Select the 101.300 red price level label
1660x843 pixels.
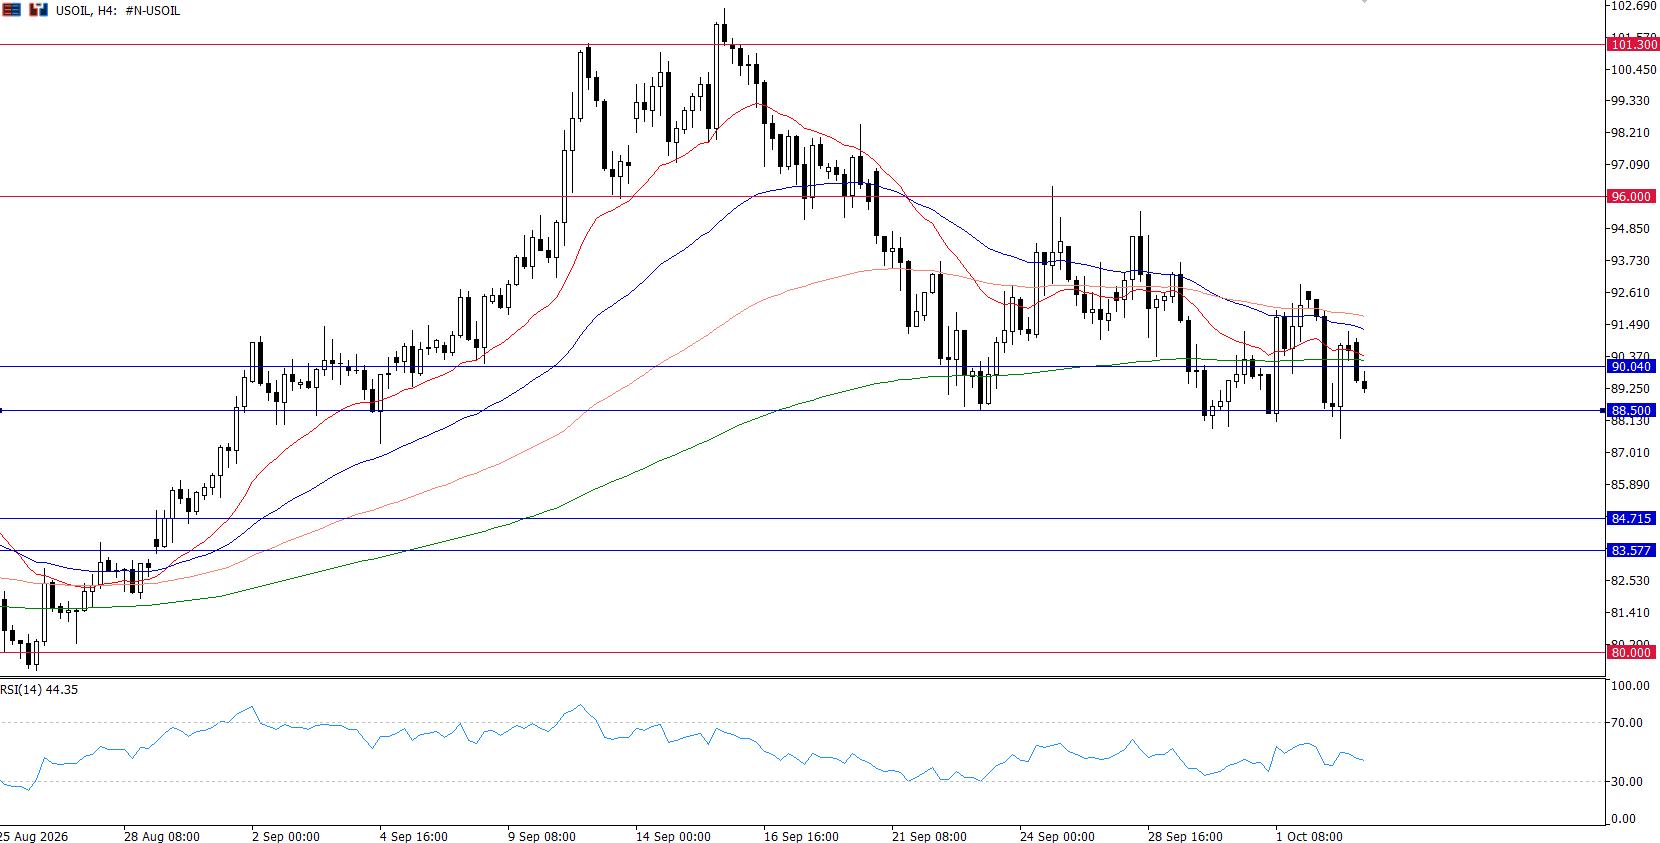click(1632, 45)
